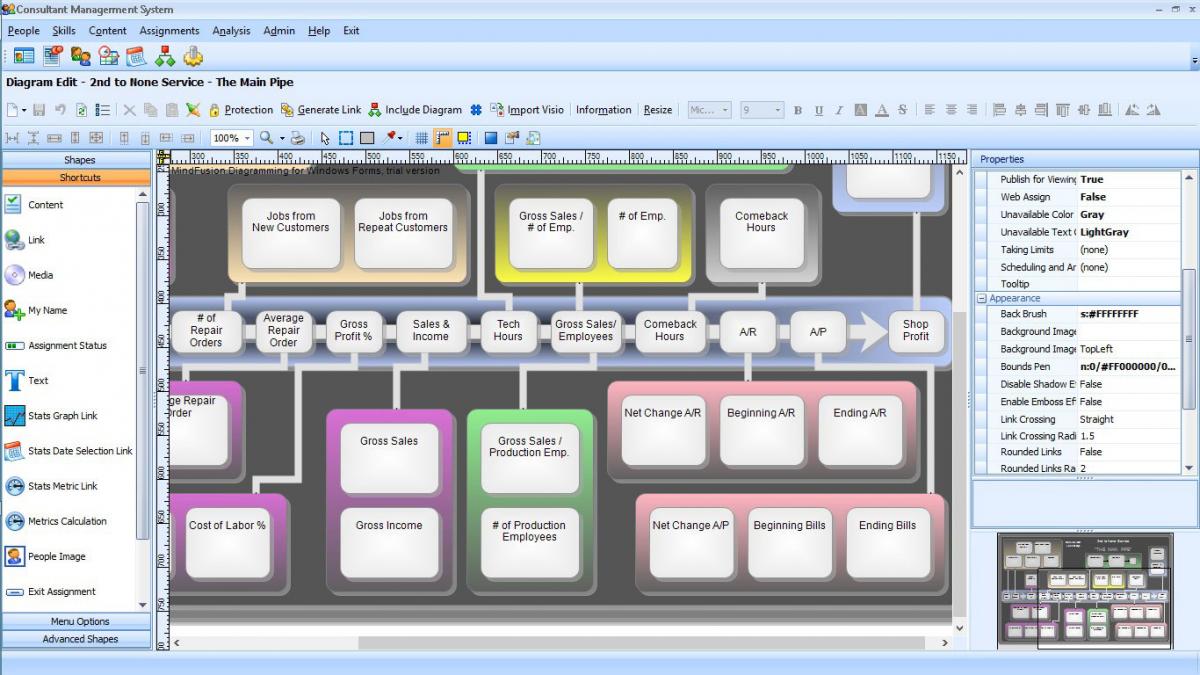This screenshot has width=1200, height=675.
Task: Toggle the highlighted ruler display button
Action: click(442, 138)
